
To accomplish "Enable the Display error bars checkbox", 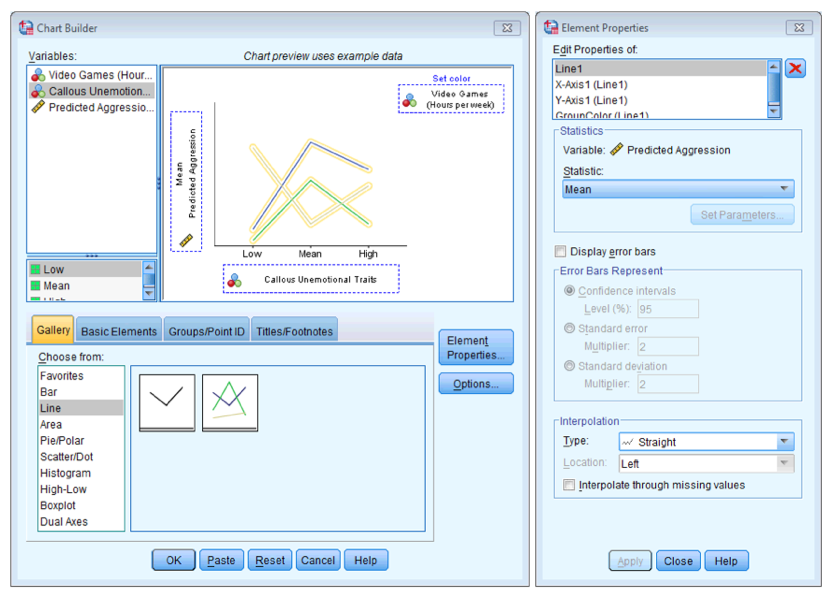I will [560, 251].
